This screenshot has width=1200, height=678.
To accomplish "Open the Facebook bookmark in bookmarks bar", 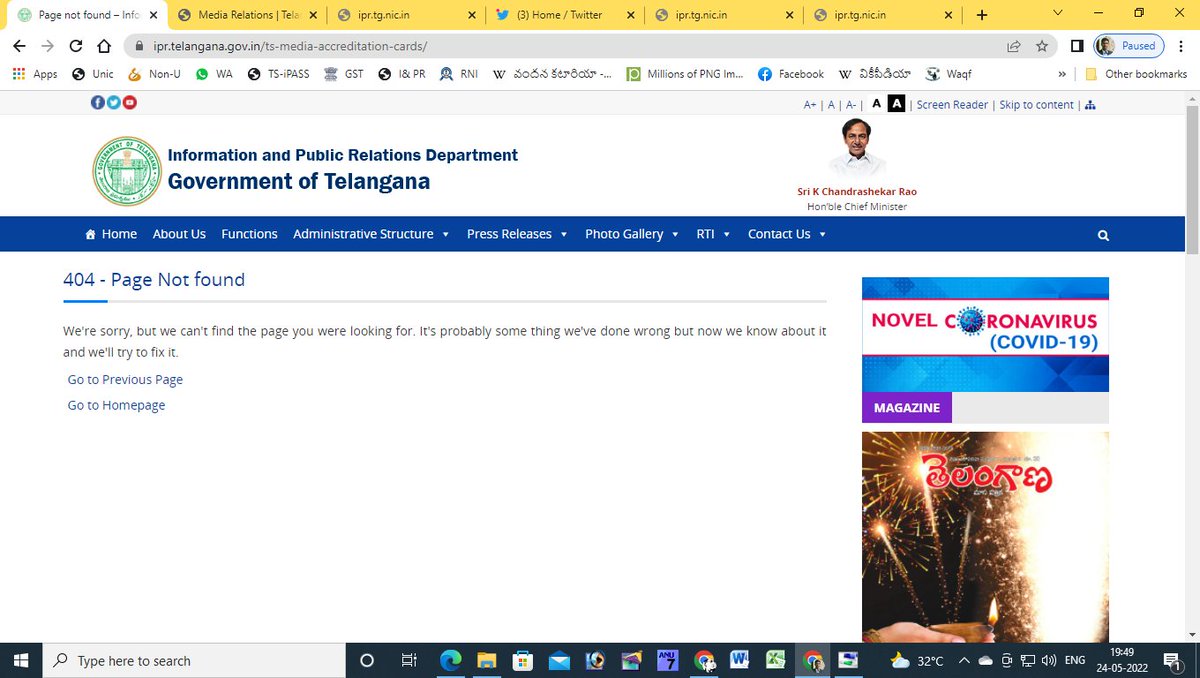I will click(x=791, y=74).
